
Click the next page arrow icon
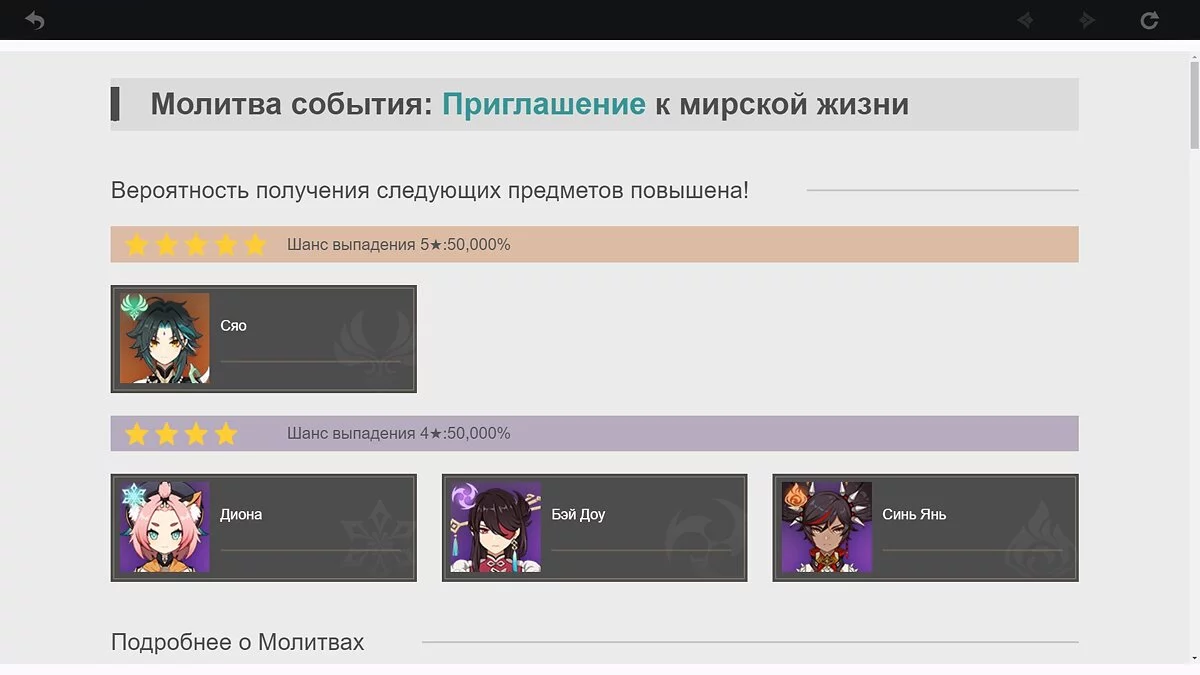coord(1087,19)
